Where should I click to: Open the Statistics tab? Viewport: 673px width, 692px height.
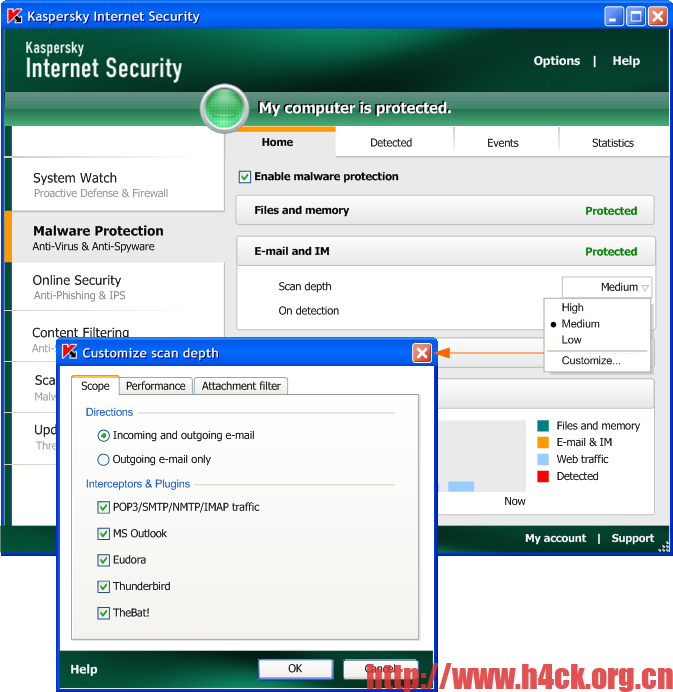613,143
